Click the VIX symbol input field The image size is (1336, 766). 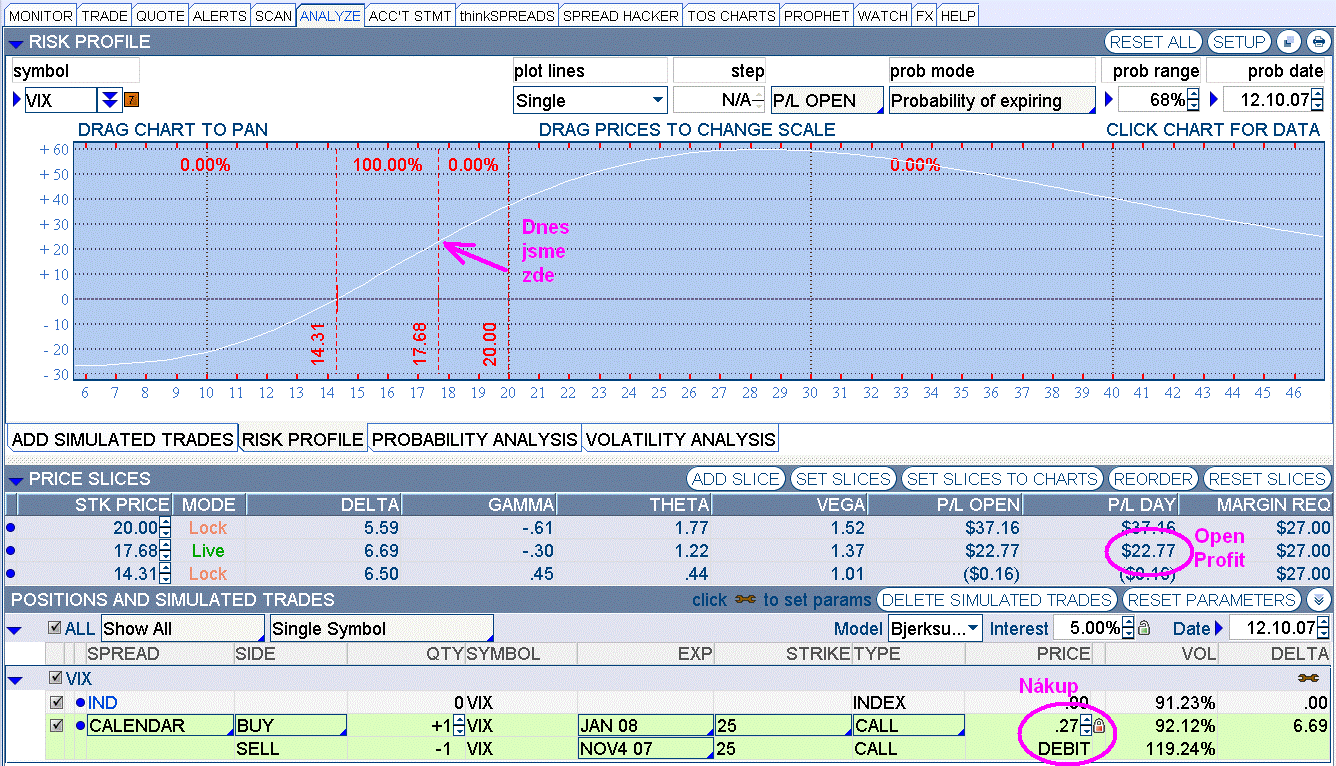60,100
